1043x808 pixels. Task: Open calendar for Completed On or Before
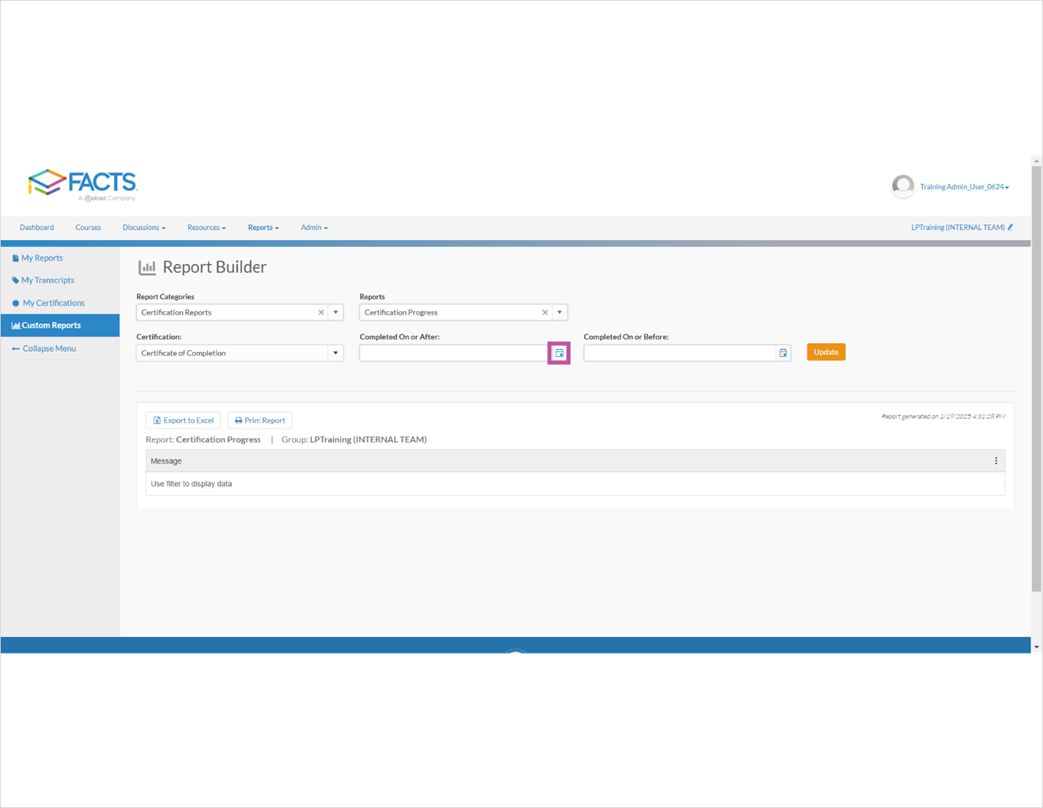[783, 353]
